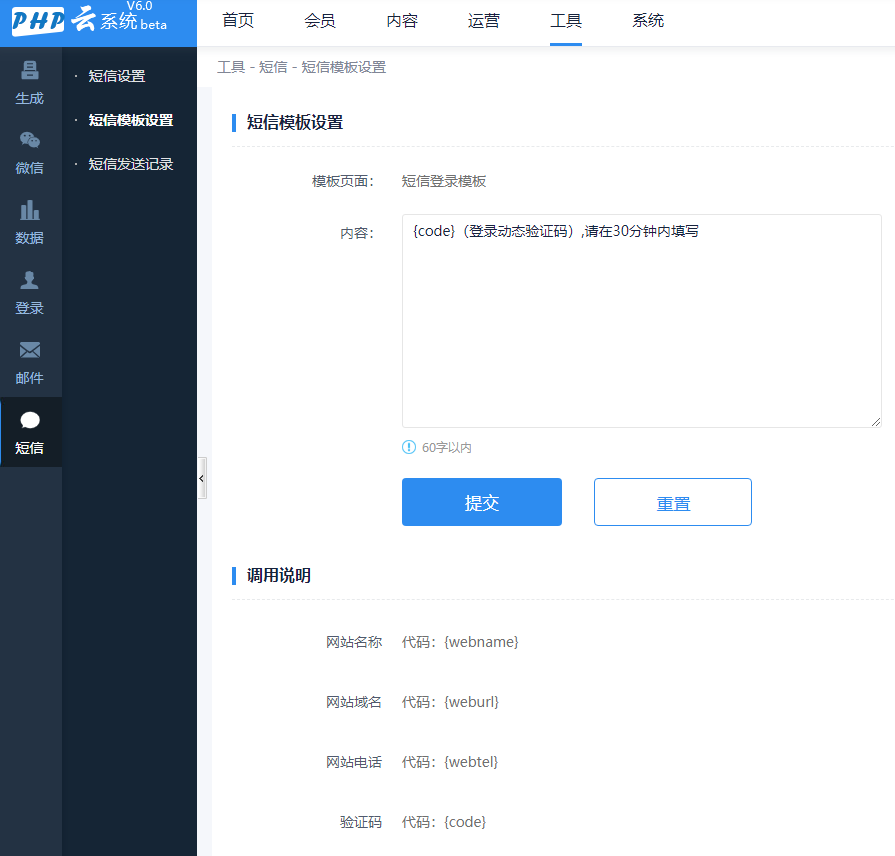Image resolution: width=895 pixels, height=856 pixels.
Task: Switch to the 工具 menu tab
Action: 565,20
